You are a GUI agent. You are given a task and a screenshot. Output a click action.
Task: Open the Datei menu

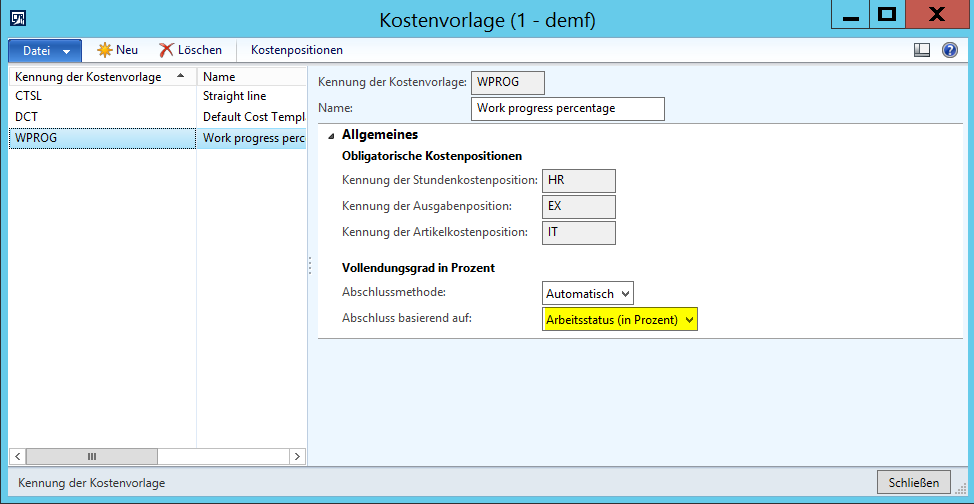click(x=44, y=50)
